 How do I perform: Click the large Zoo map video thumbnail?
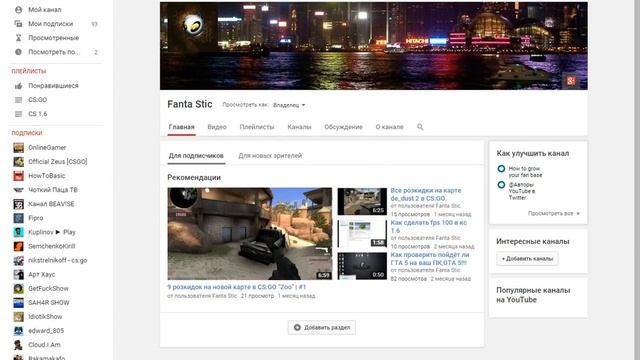pos(250,234)
